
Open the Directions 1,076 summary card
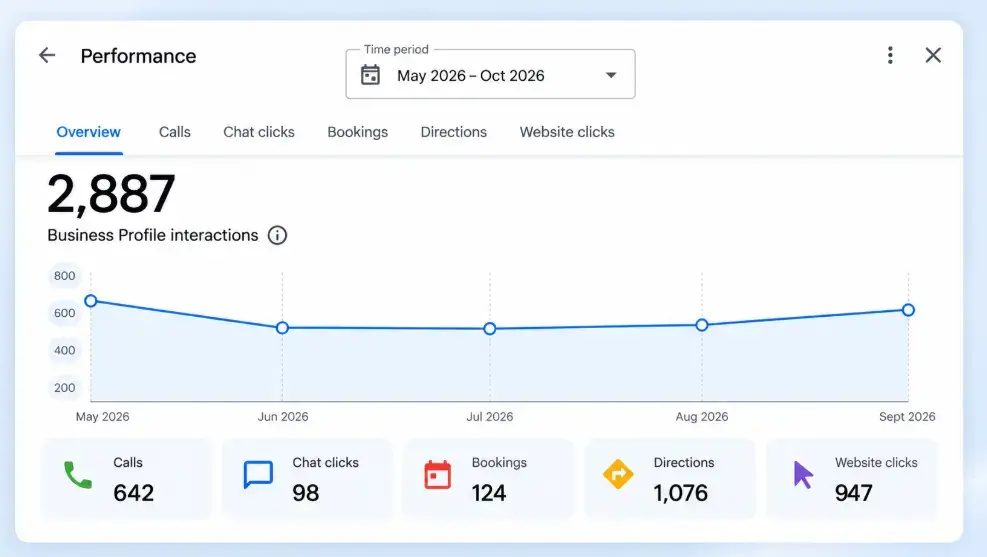click(x=670, y=480)
